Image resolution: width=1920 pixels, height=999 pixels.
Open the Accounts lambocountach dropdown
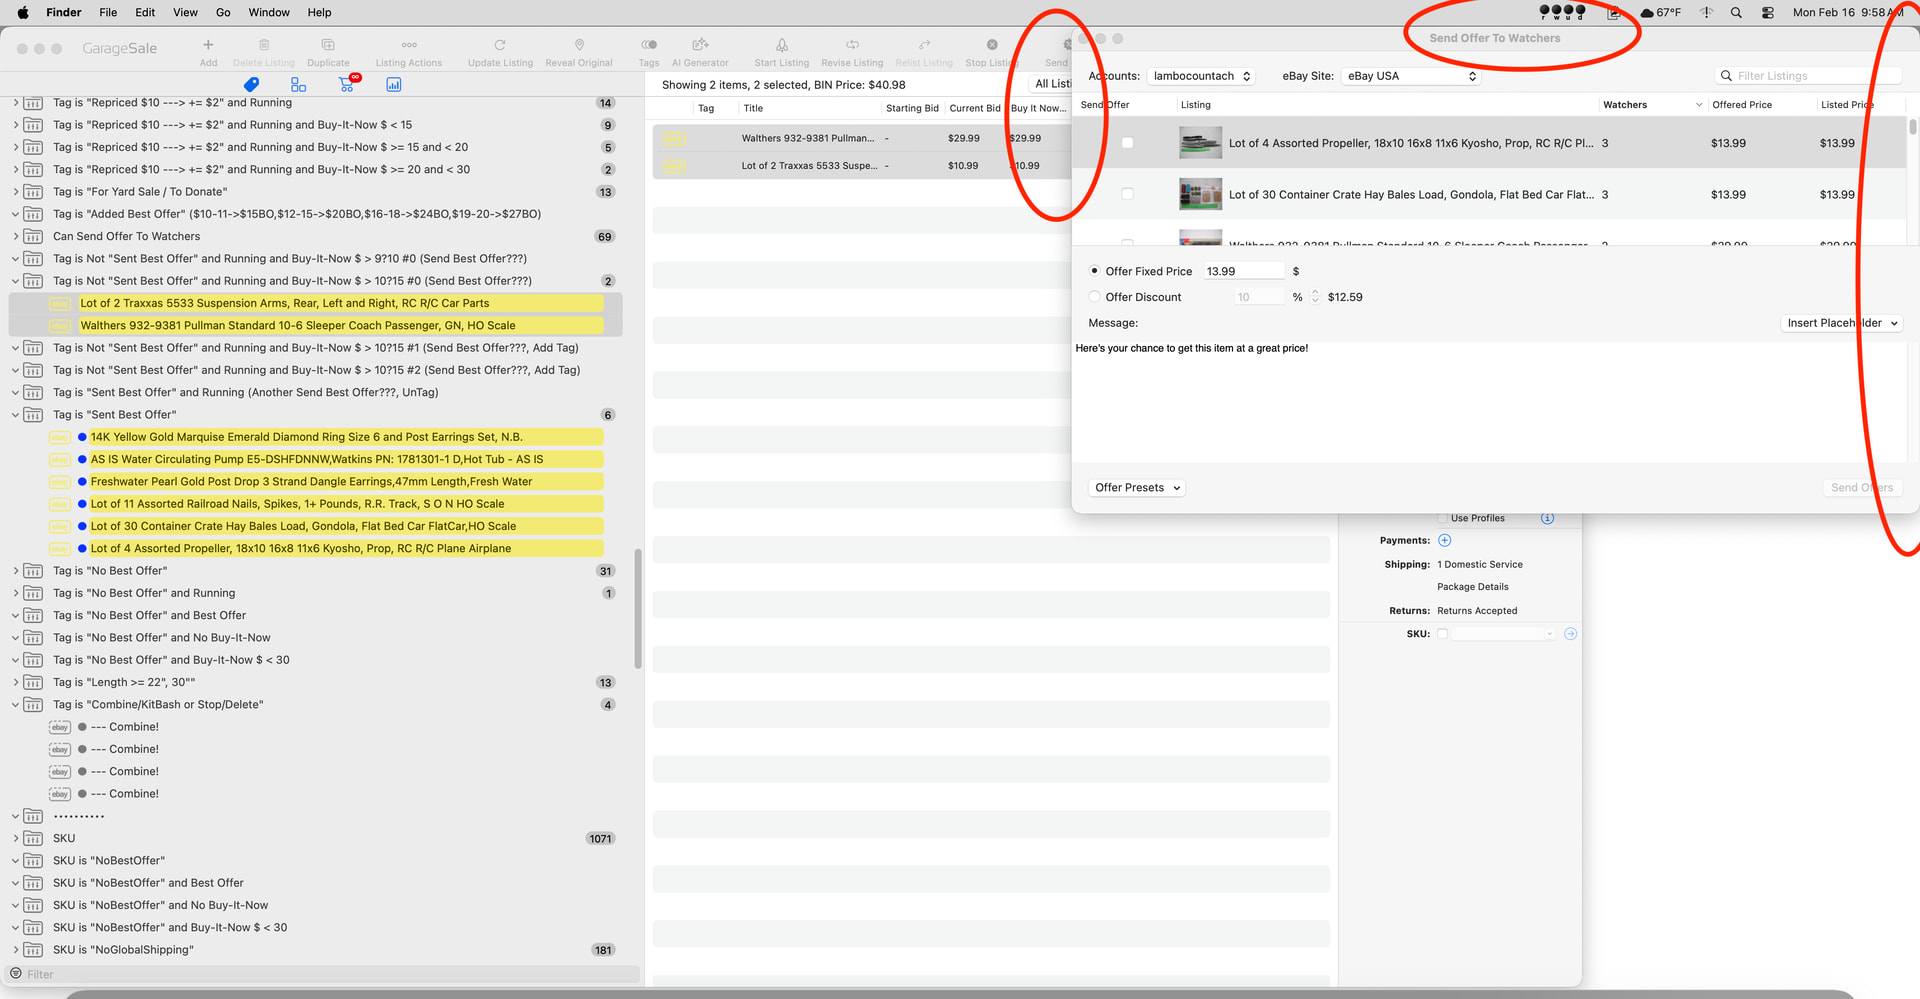click(x=1202, y=76)
